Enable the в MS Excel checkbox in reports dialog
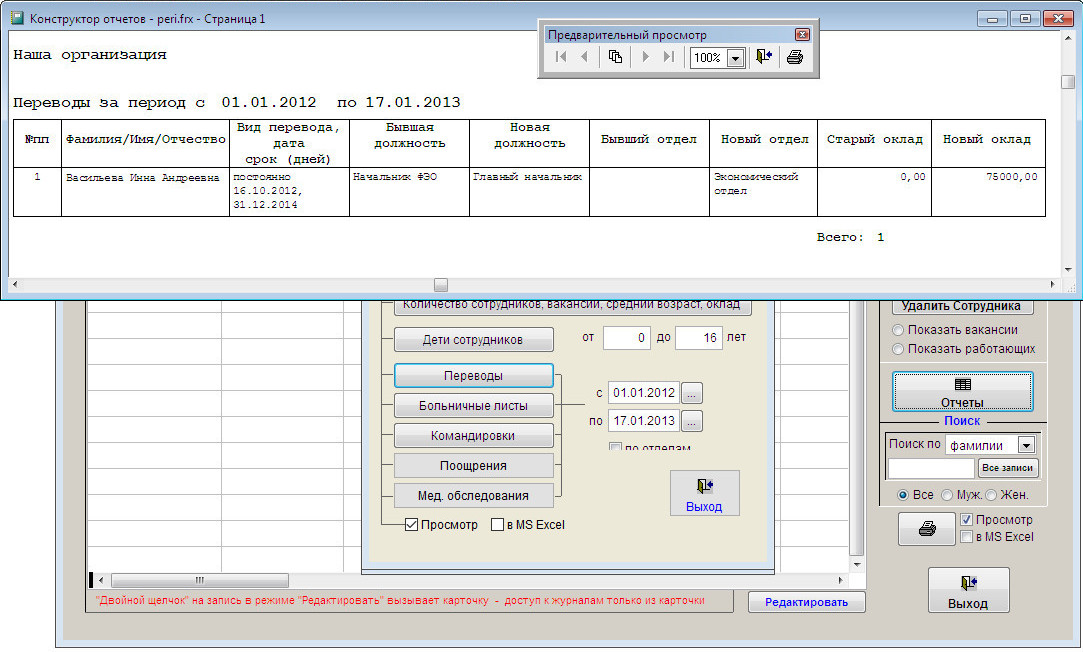The image size is (1083, 652). tap(498, 525)
